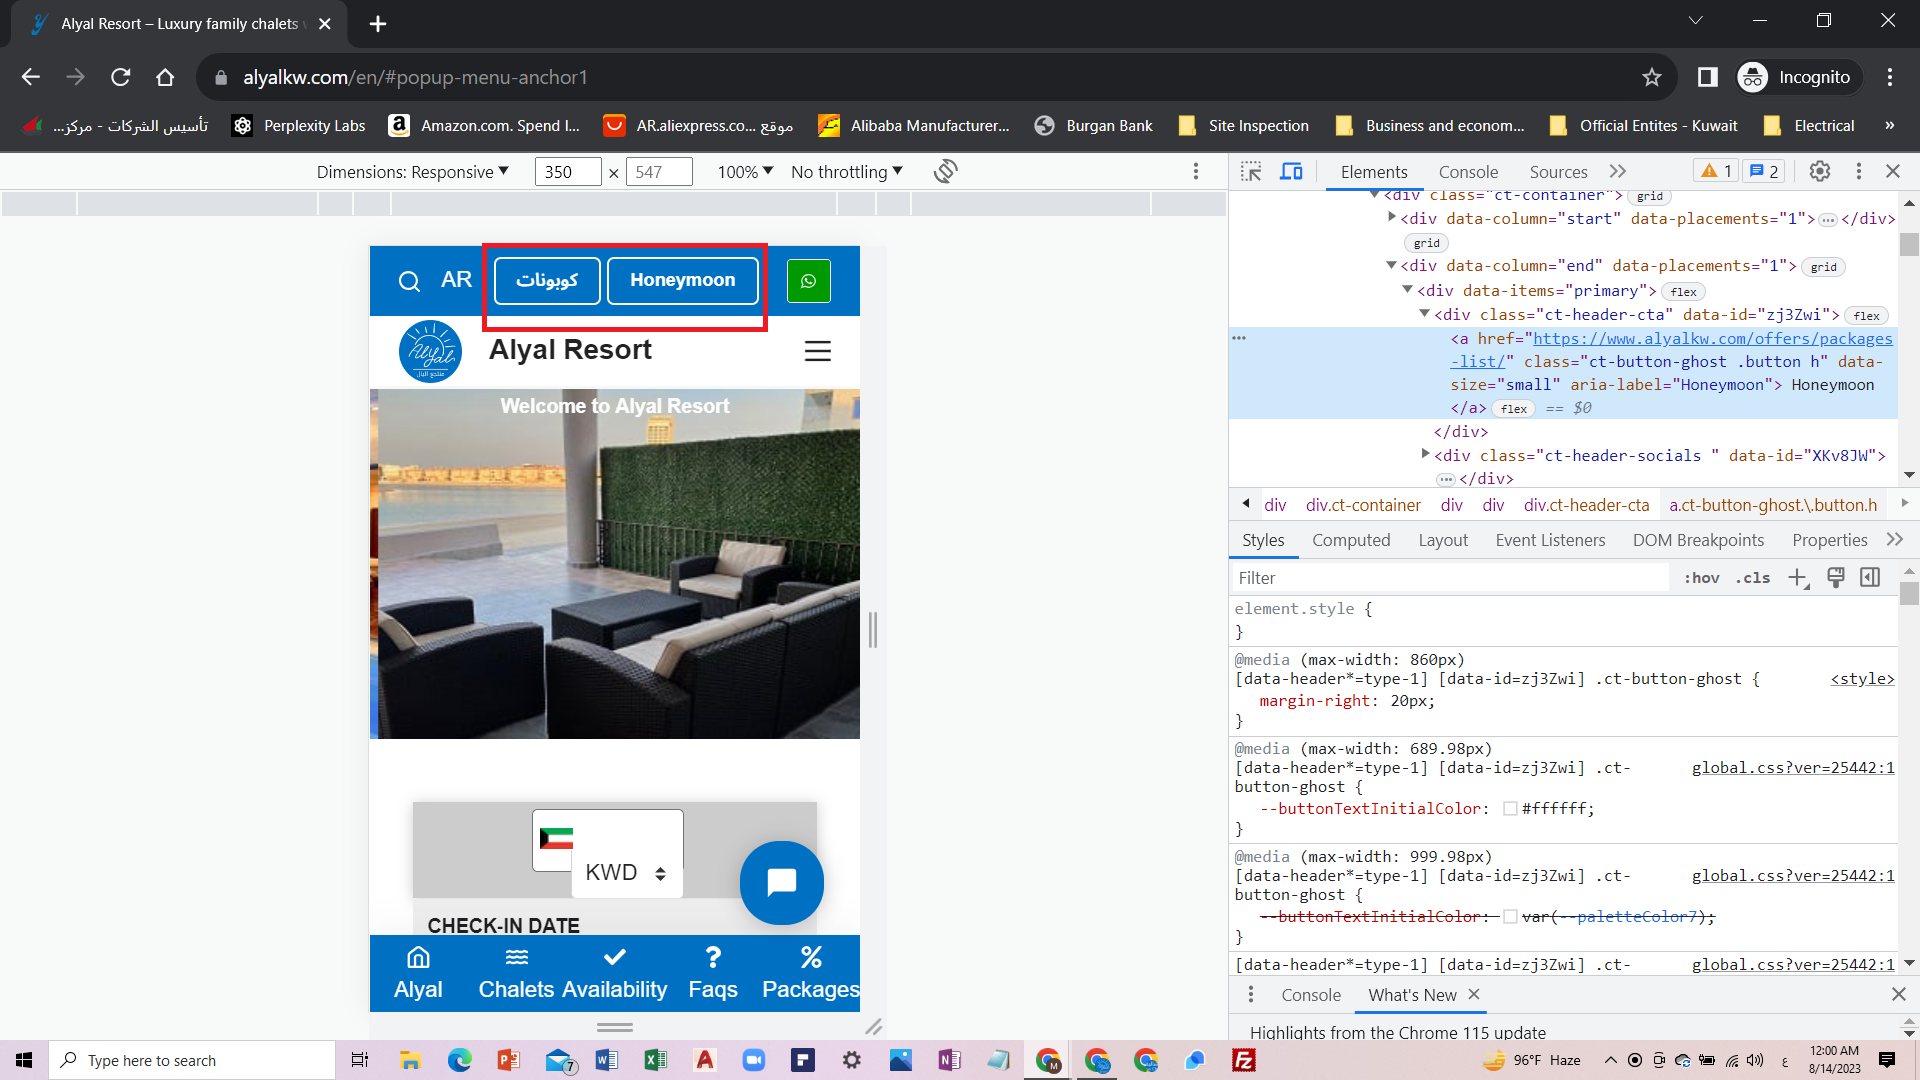Add a new style rule with plus icon
The height and width of the screenshot is (1080, 1920).
pos(1798,578)
